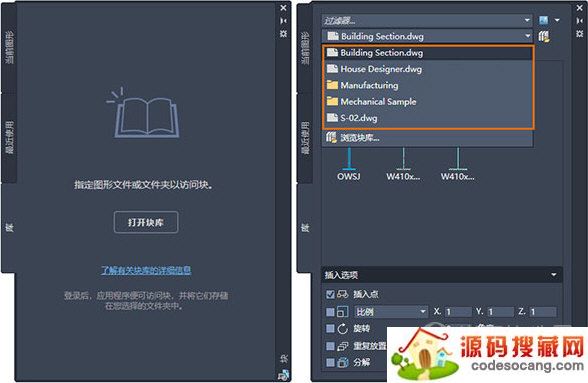Switch to 当前图形 tab in right palette
Viewport: 588px width, 383px height.
(305, 48)
